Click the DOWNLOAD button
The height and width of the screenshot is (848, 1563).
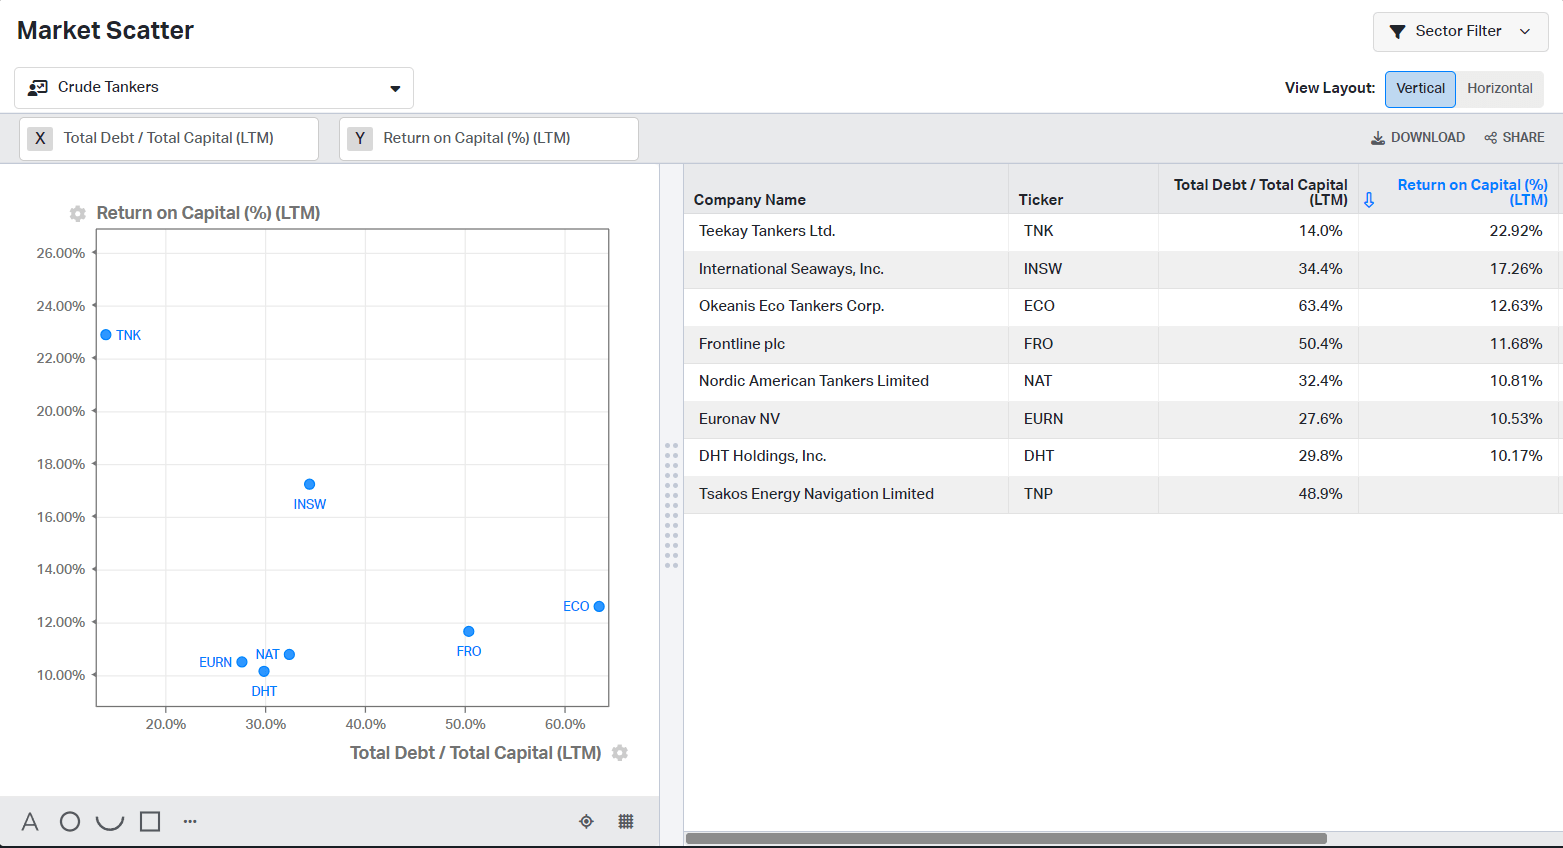pyautogui.click(x=1417, y=138)
